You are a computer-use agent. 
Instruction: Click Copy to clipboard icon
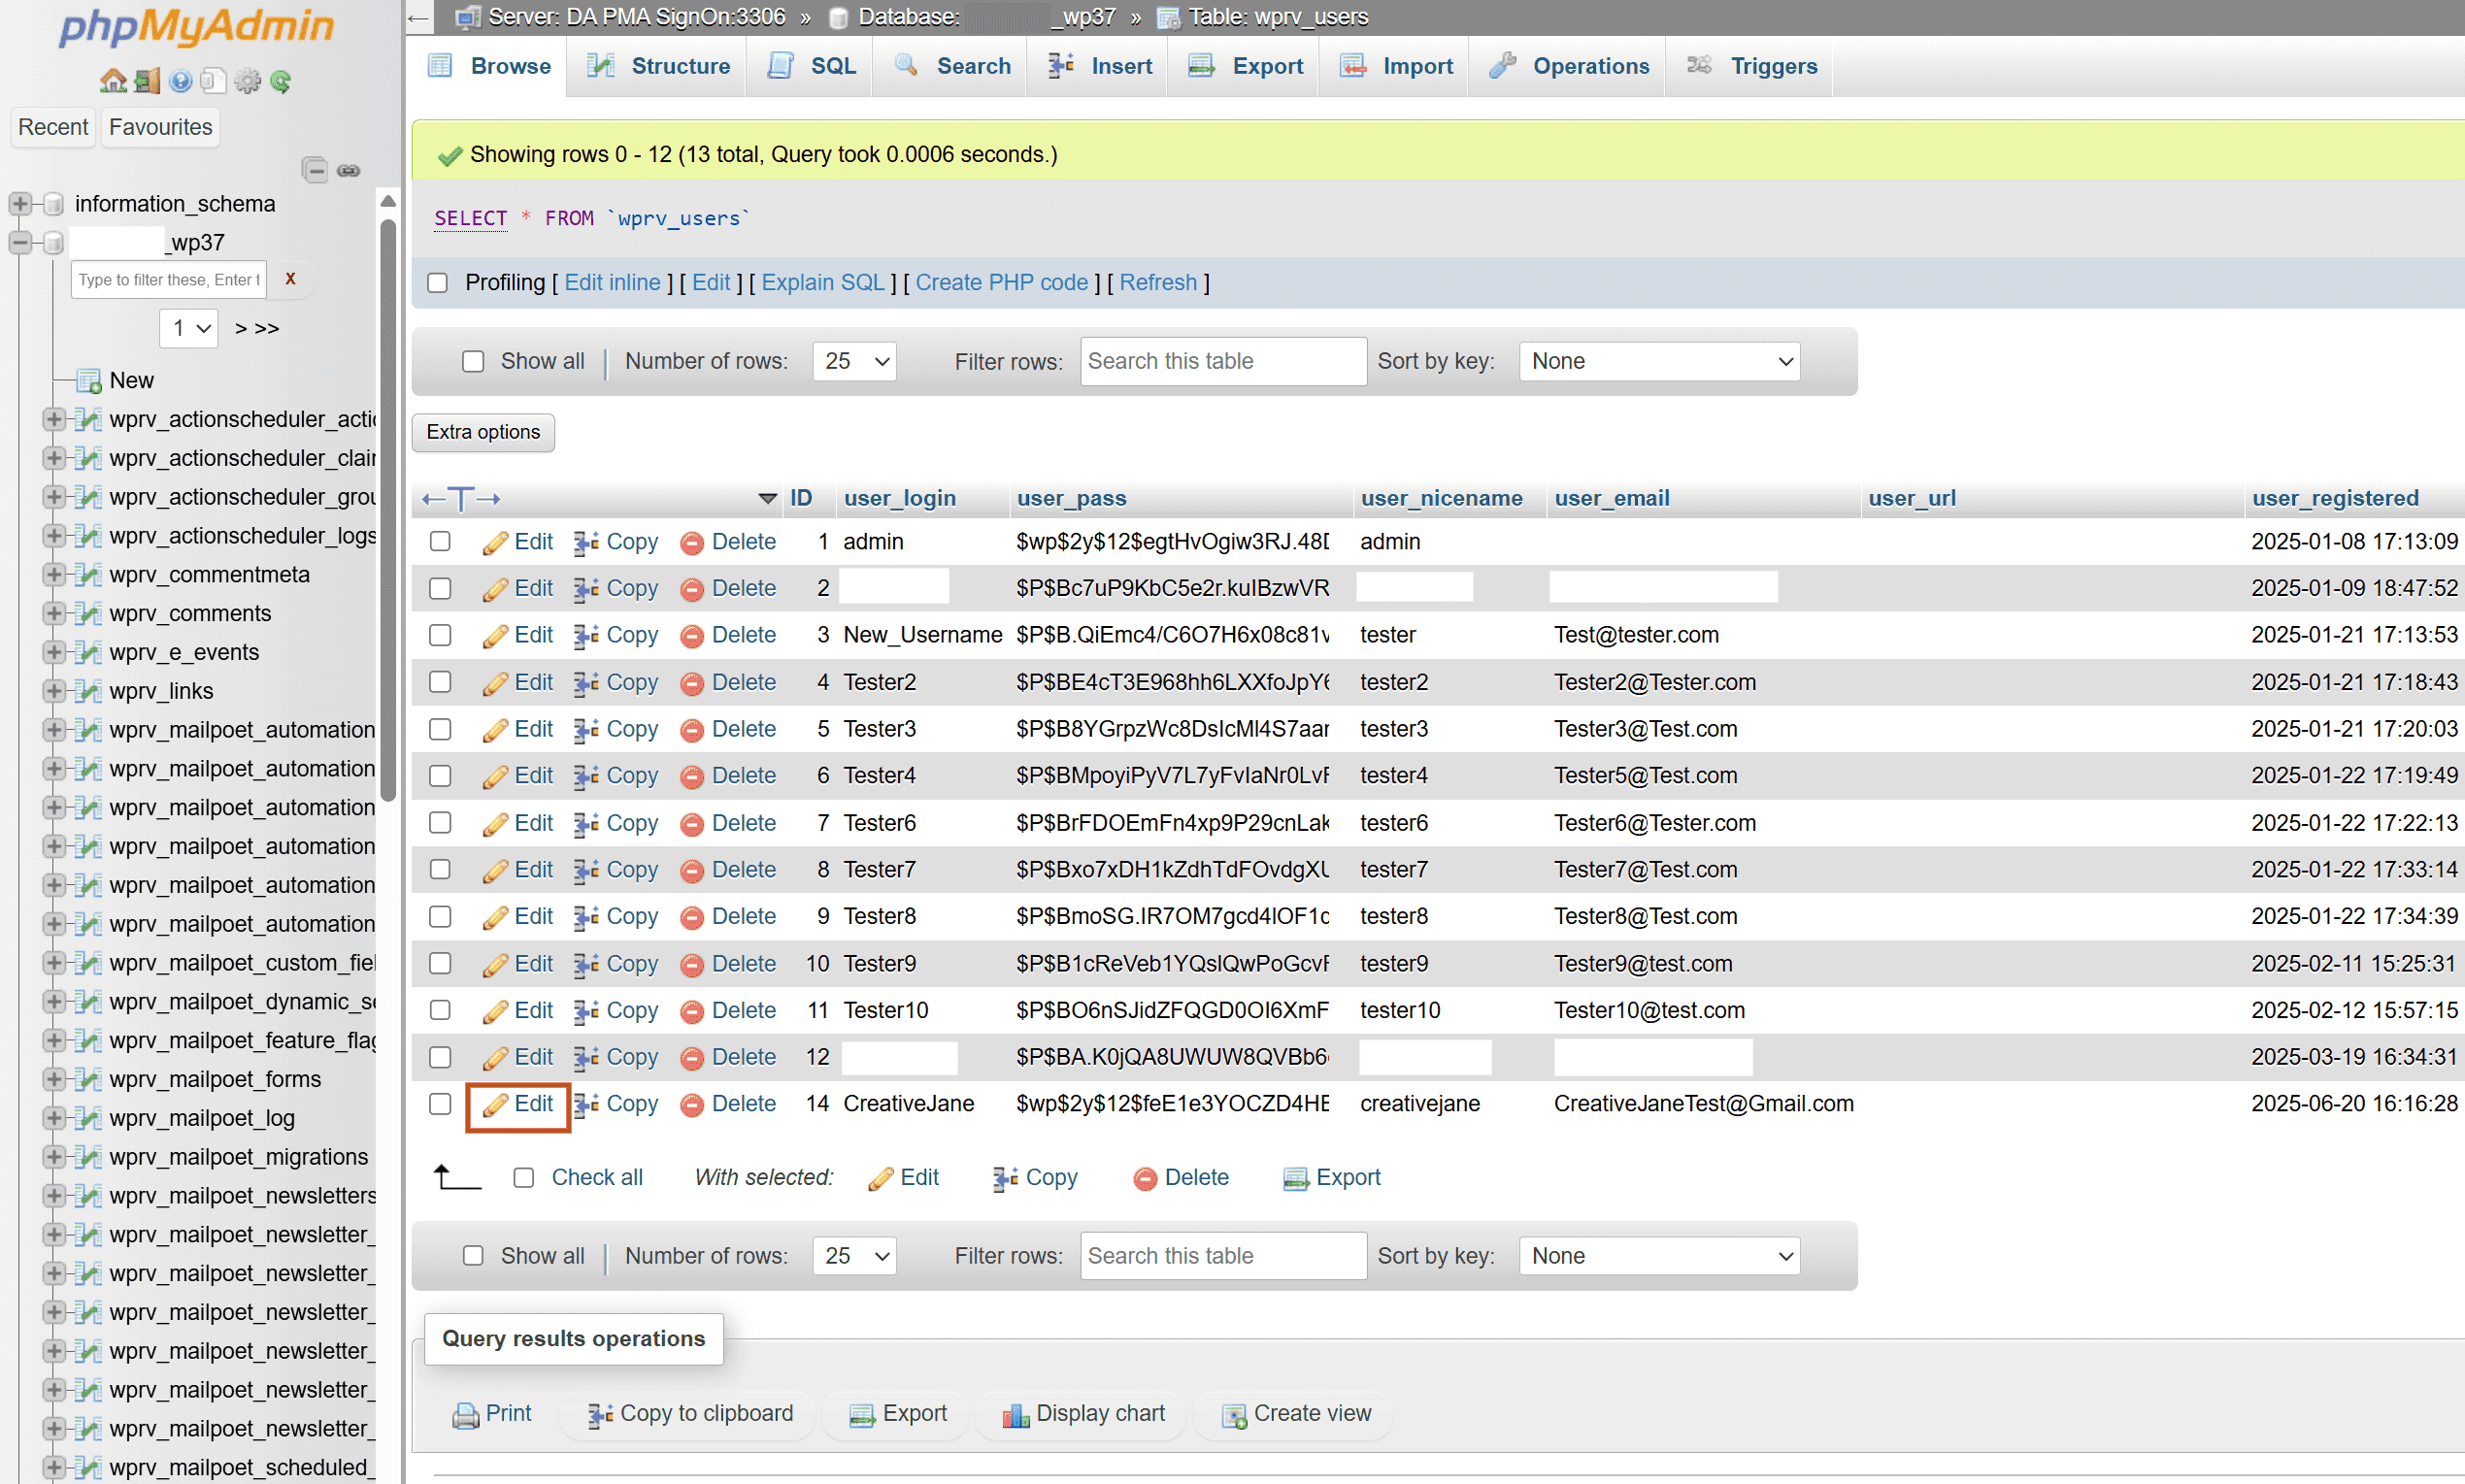(x=600, y=1414)
